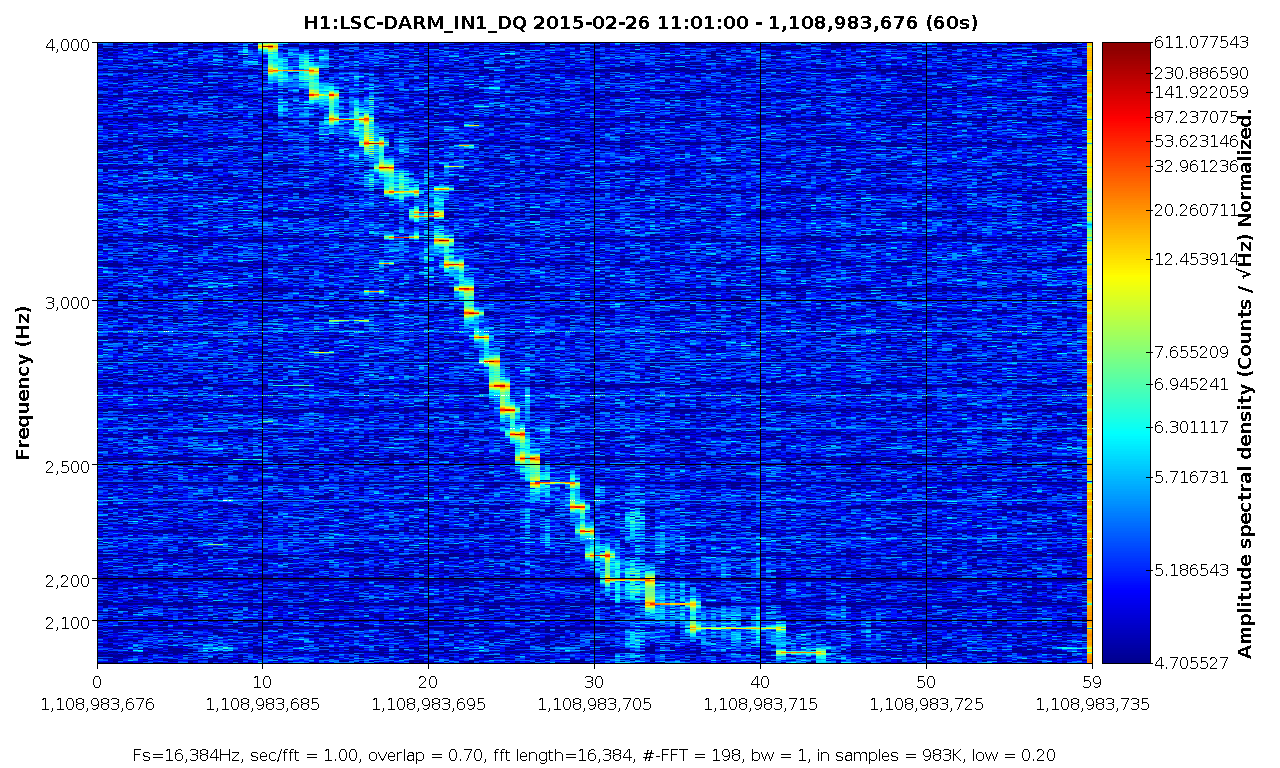Viewport: 1280px width, 768px height.
Task: Click colorbar value 6.301117
Action: pos(1191,428)
